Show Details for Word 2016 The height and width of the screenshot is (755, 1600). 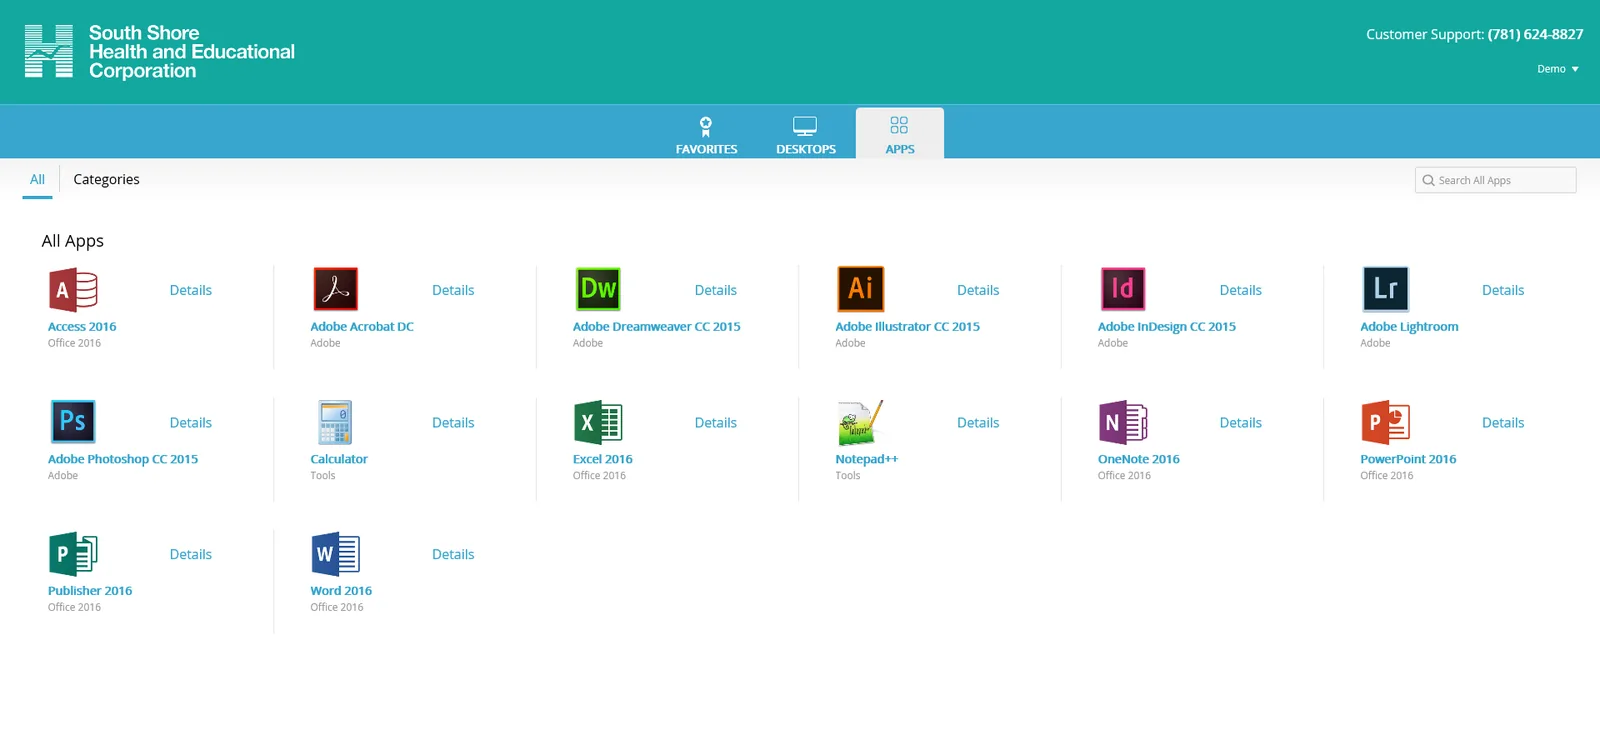pos(453,554)
